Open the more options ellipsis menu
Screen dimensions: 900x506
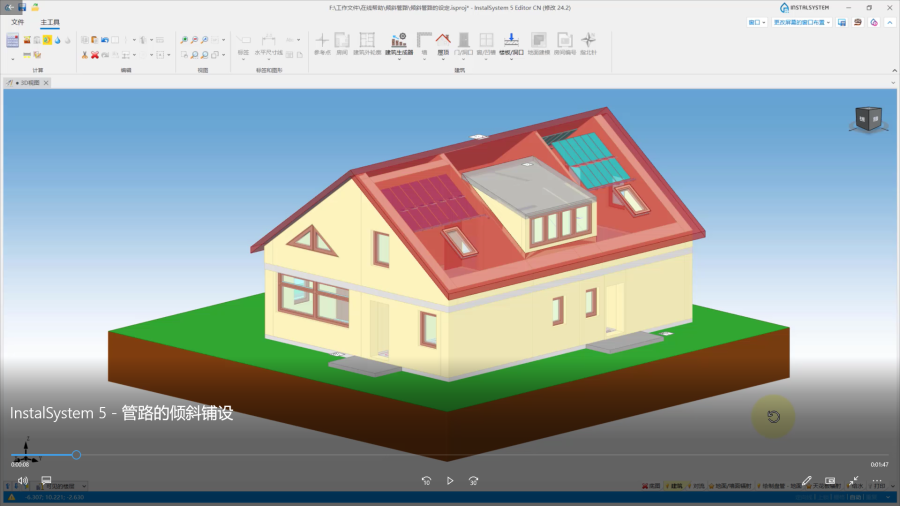point(877,481)
